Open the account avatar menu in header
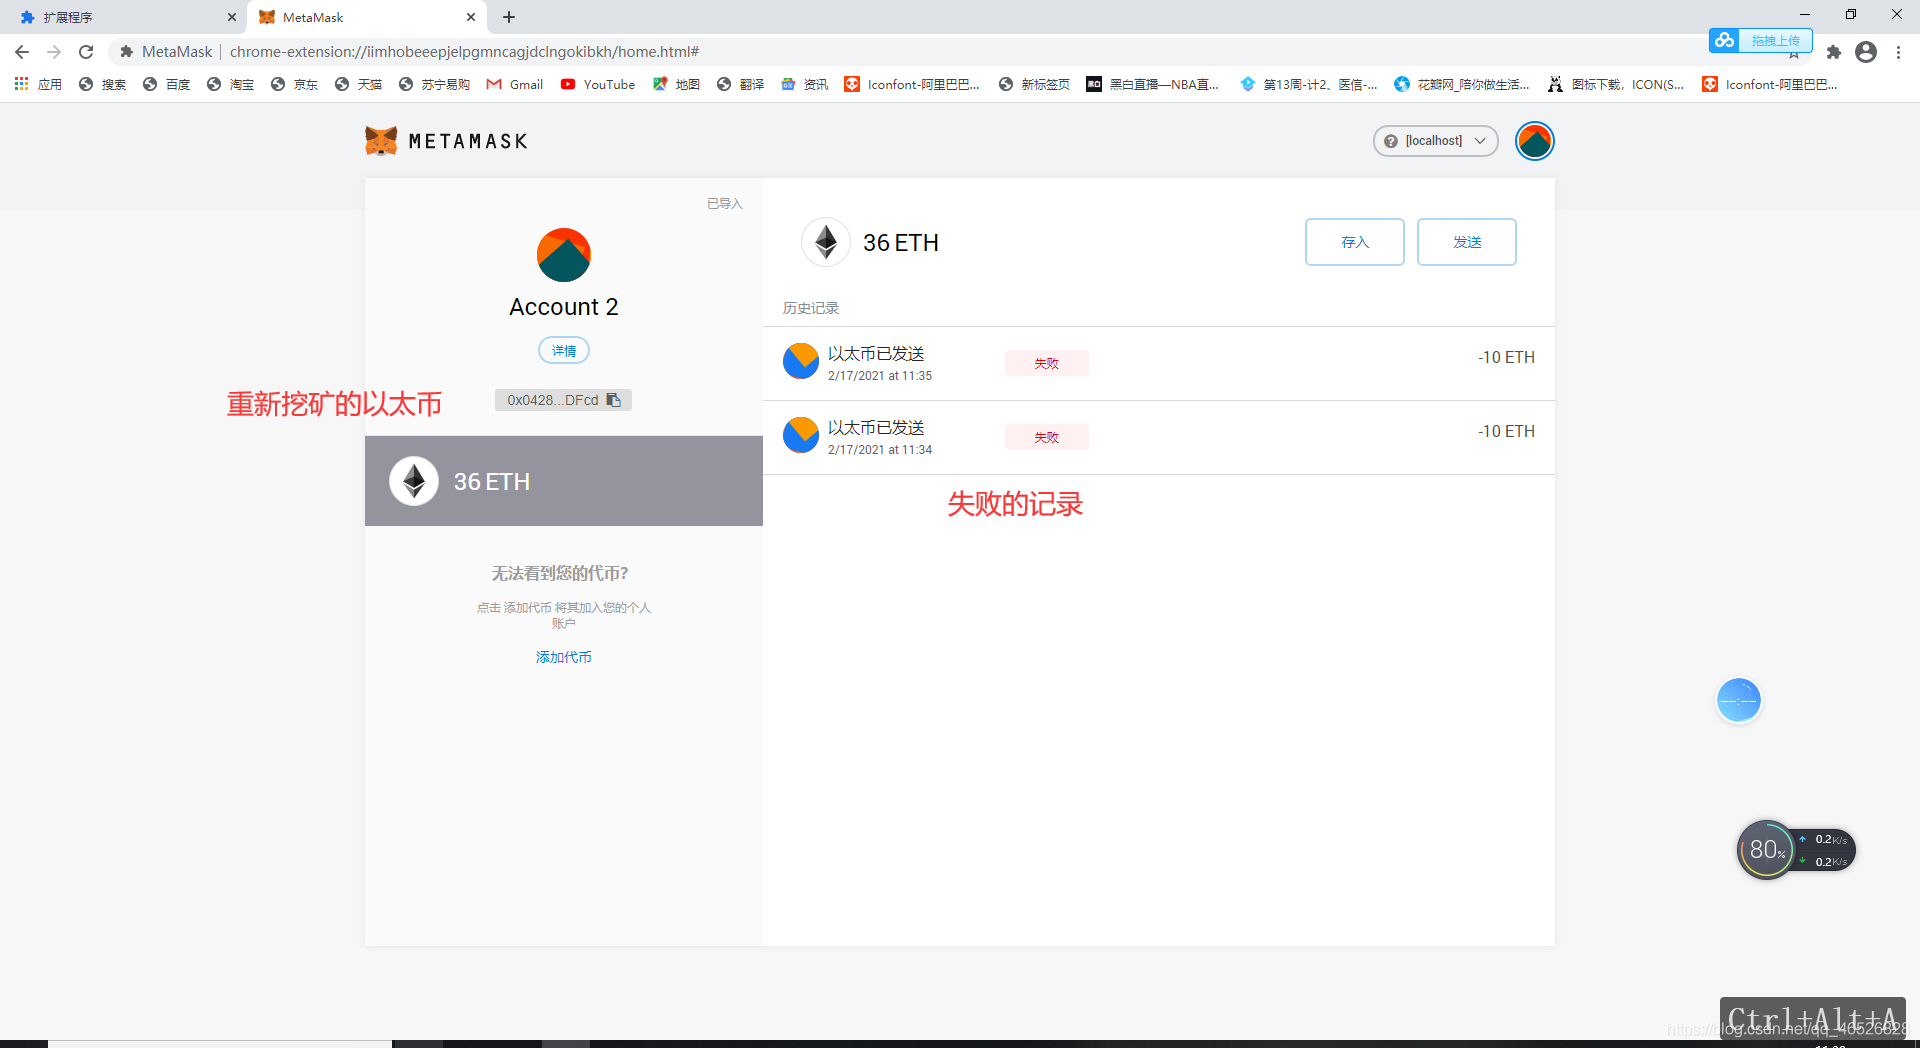 coord(1534,141)
